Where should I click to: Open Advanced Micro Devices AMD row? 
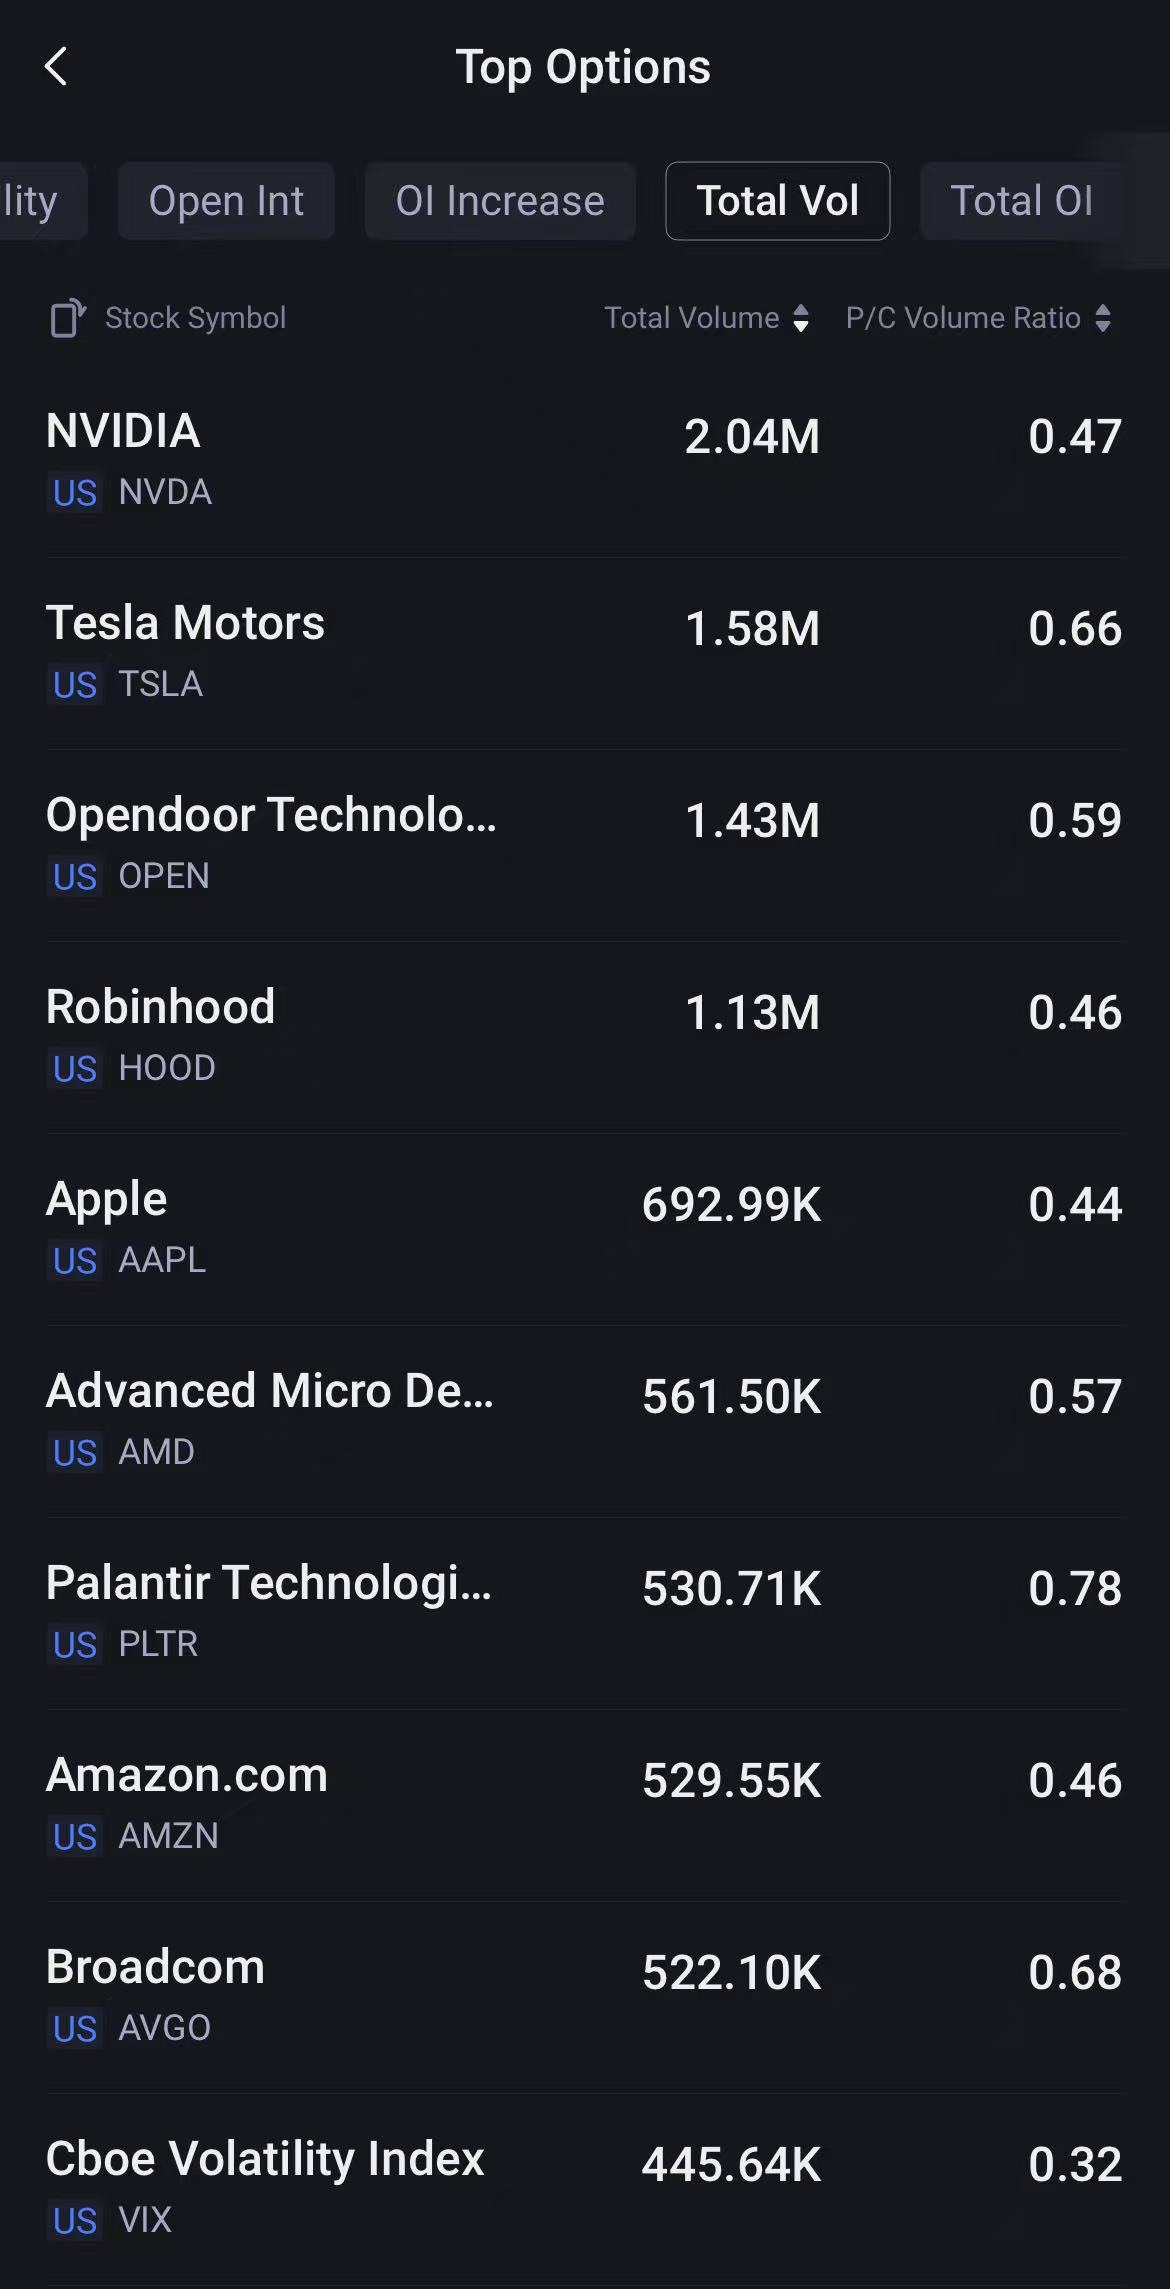pyautogui.click(x=584, y=1420)
